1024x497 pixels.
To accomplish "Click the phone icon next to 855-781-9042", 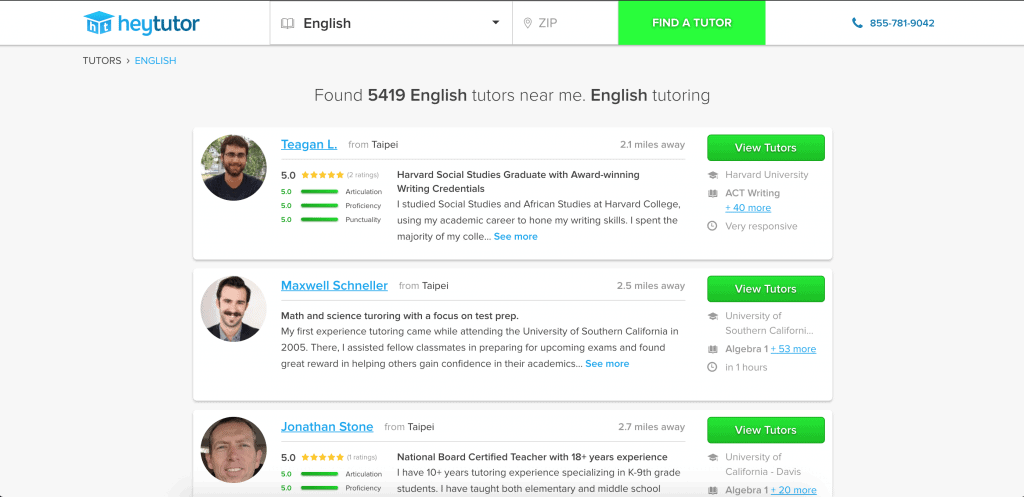I will click(857, 23).
